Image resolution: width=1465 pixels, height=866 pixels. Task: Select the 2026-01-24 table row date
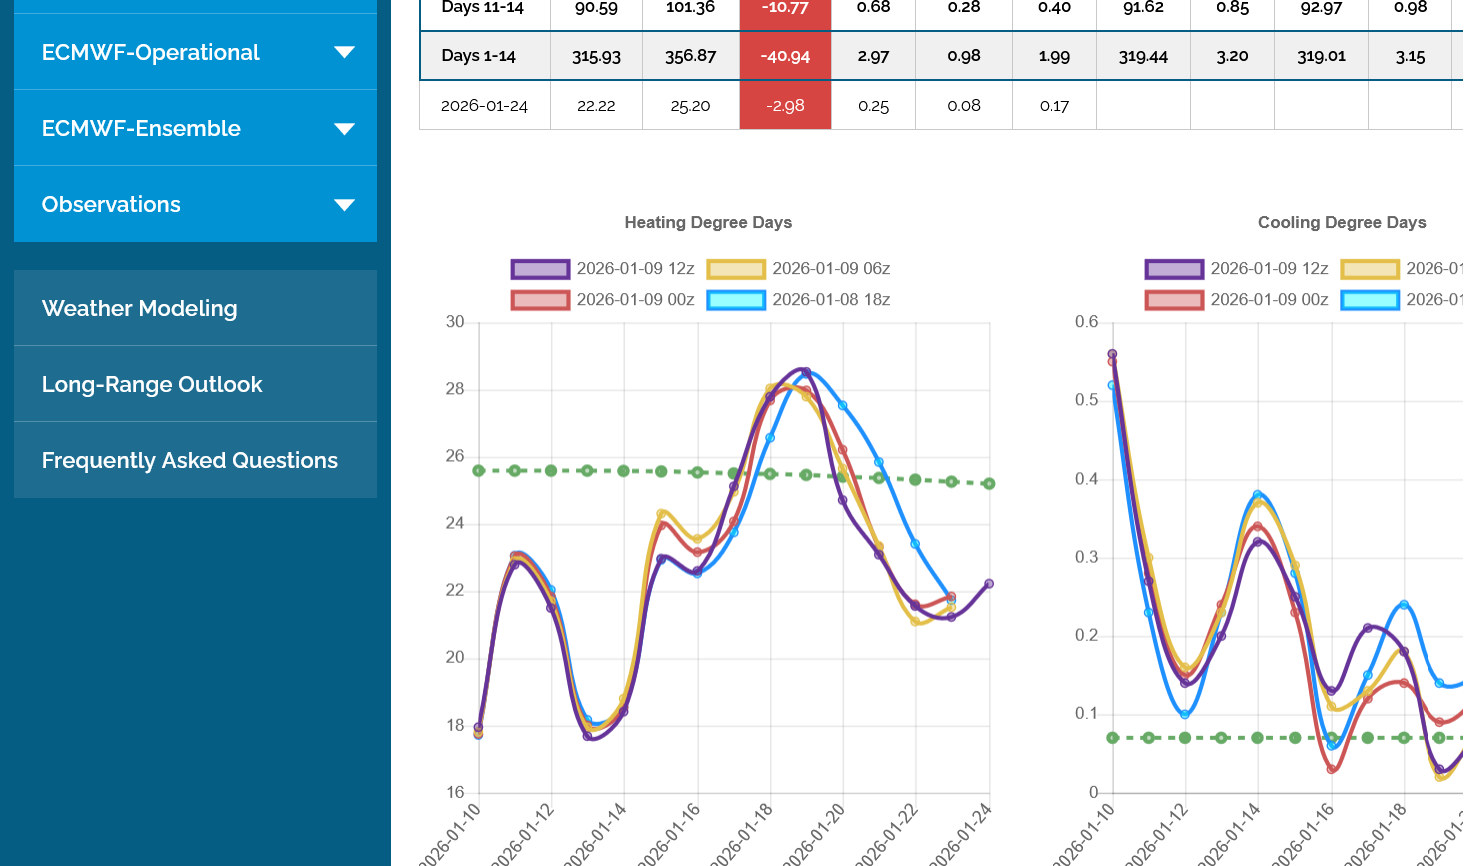click(484, 106)
